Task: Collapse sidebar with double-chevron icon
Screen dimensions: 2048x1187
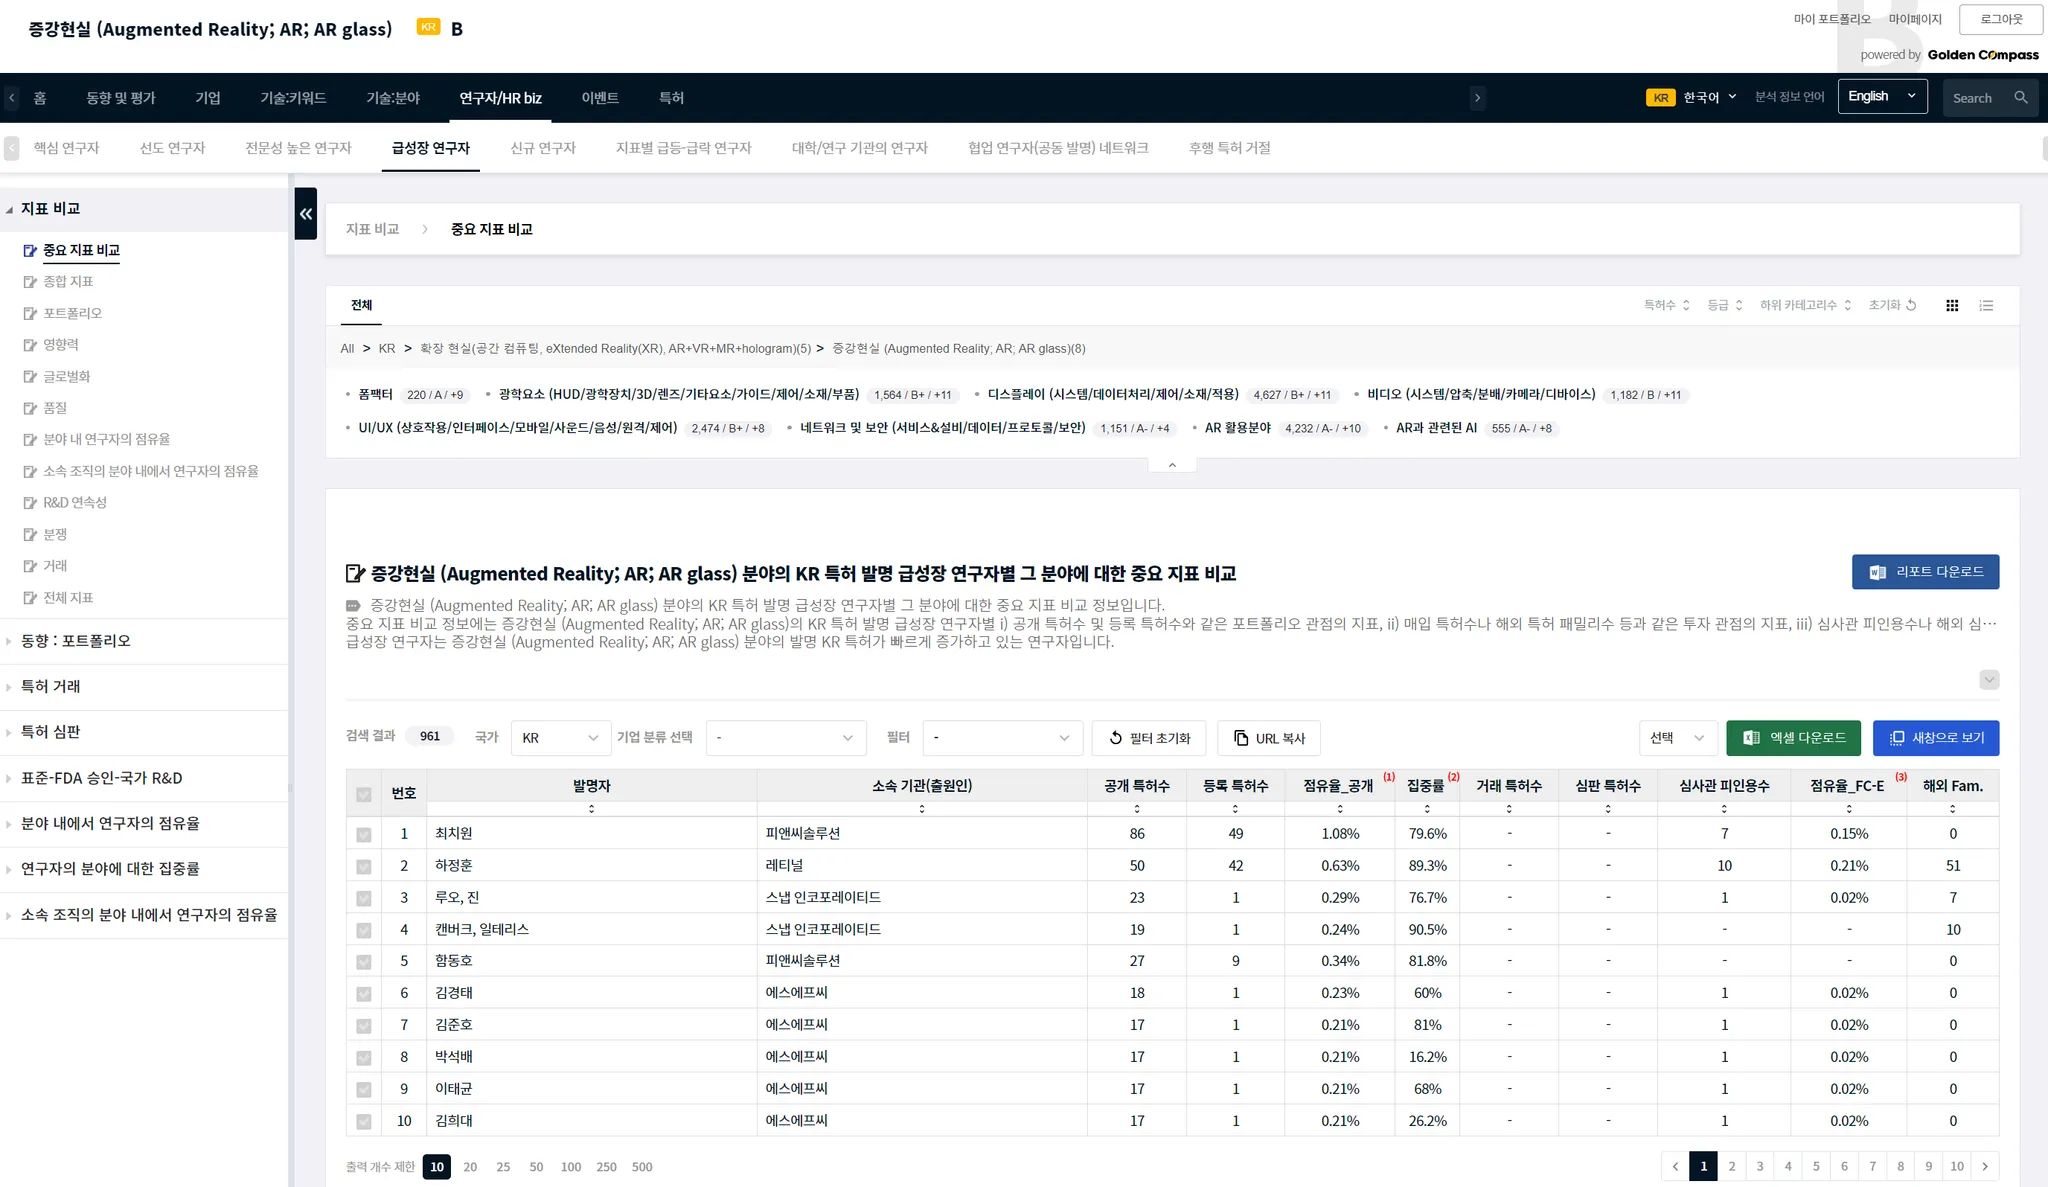Action: 305,213
